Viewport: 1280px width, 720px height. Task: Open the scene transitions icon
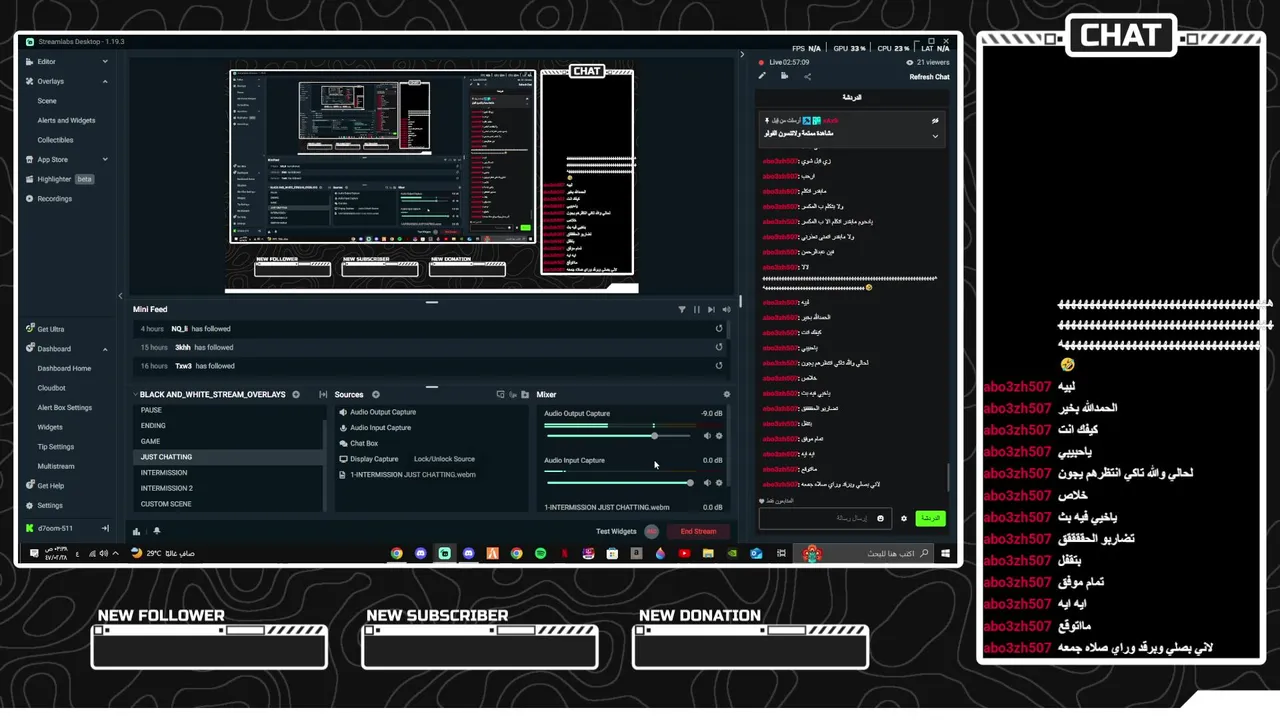(323, 395)
